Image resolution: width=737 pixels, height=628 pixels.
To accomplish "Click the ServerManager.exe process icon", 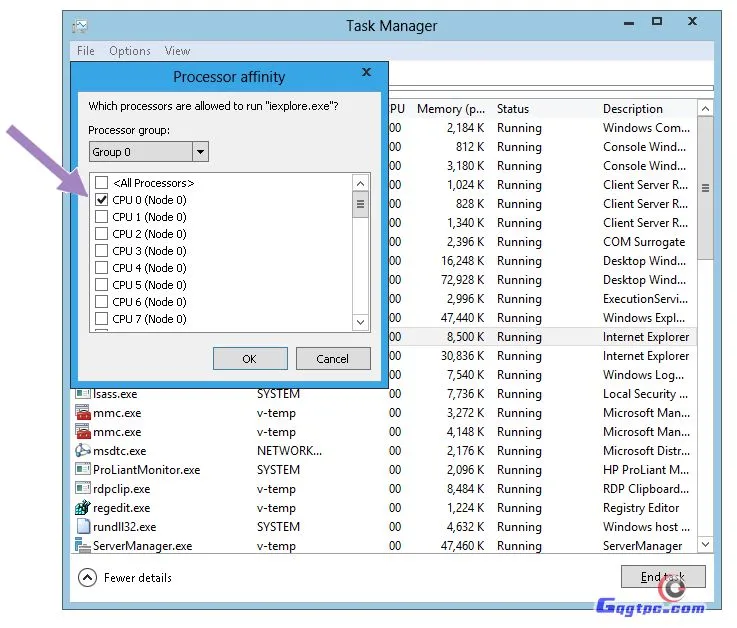I will [x=83, y=546].
